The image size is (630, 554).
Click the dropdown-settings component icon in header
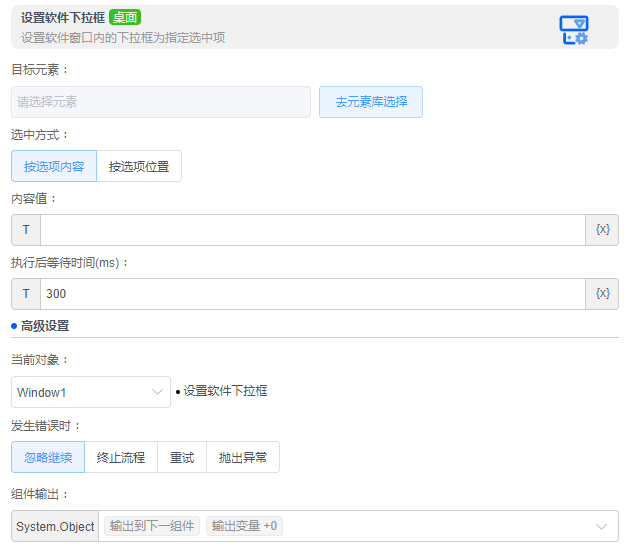click(x=573, y=30)
